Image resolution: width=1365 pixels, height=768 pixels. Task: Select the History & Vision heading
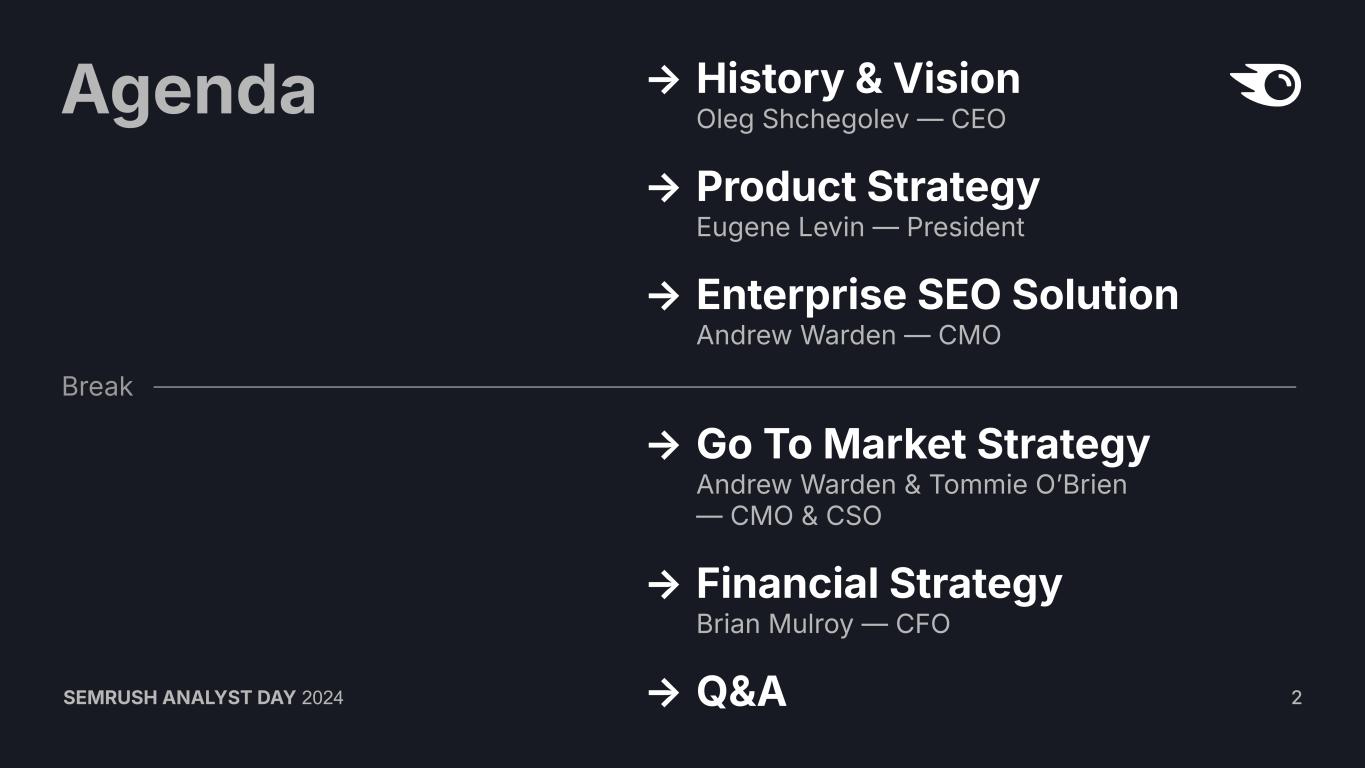(x=858, y=79)
